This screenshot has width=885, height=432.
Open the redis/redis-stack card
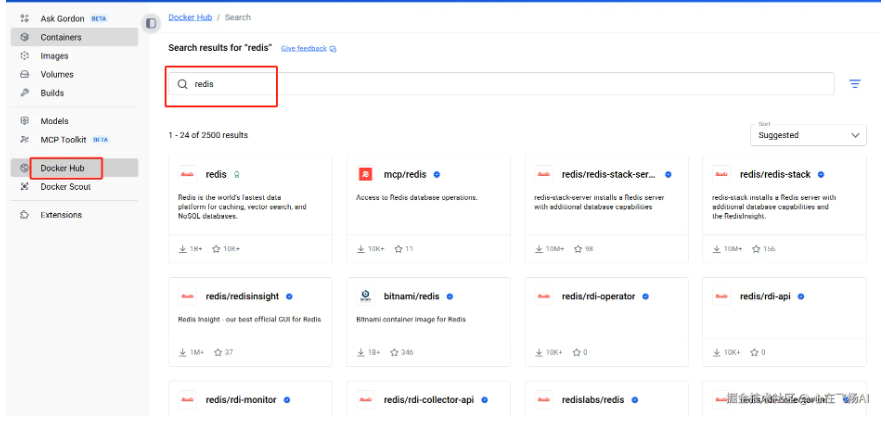[x=785, y=210]
